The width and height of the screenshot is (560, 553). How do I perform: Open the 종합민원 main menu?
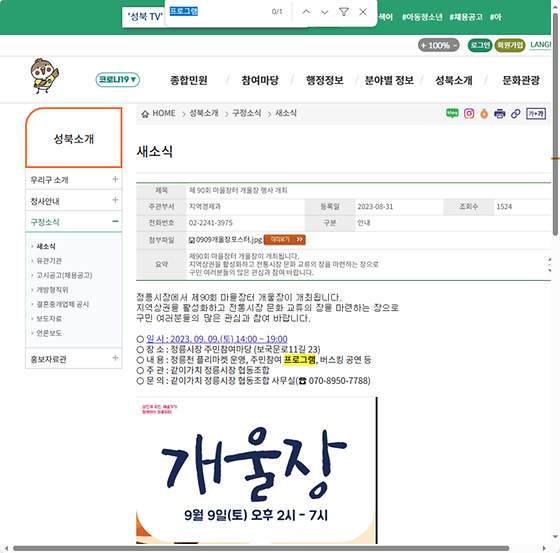(x=189, y=80)
